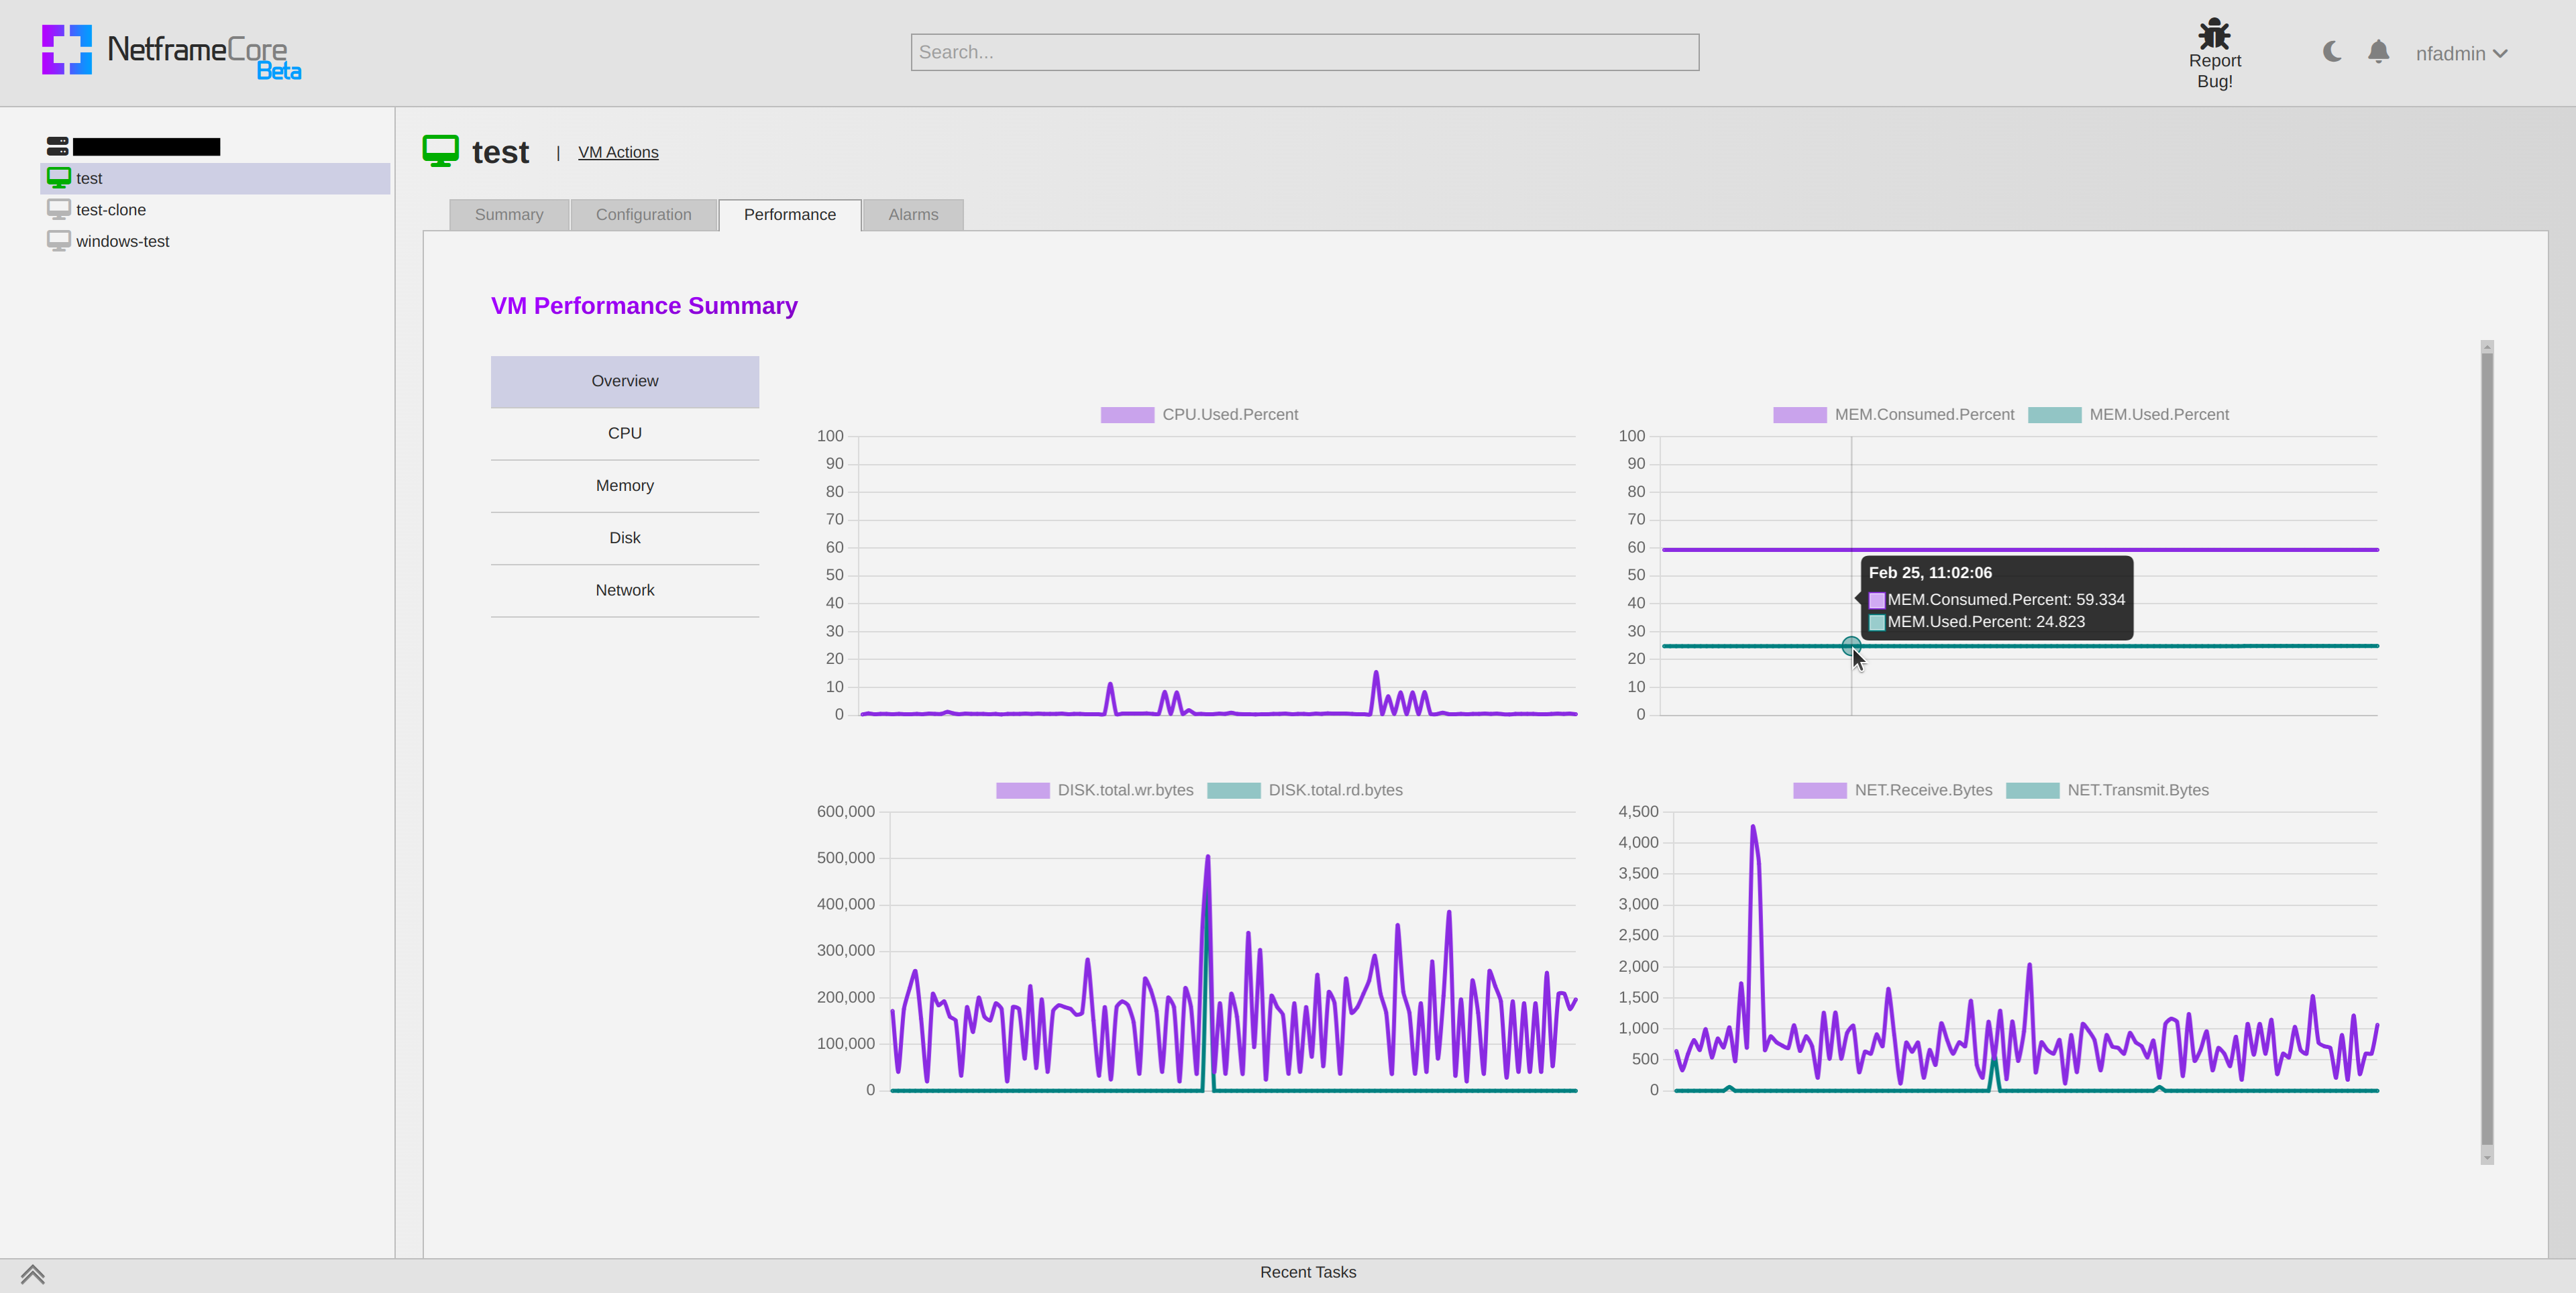Viewport: 2576px width, 1293px height.
Task: Click the host server icon in the sidebar
Action: pos(58,146)
